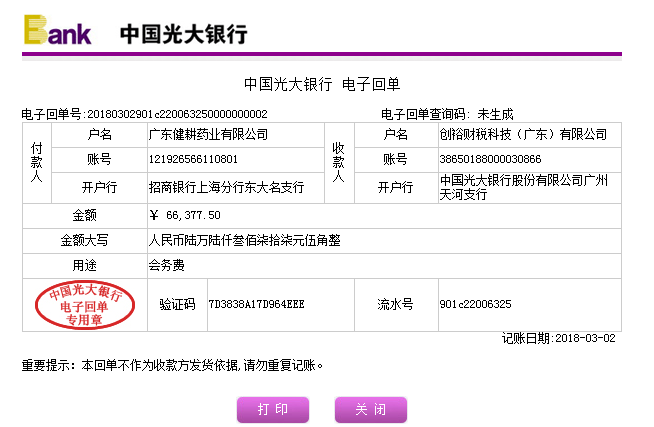654x427 pixels.
Task: Select the receipt number 20180302901c220063250000000002
Action: pyautogui.click(x=177, y=114)
